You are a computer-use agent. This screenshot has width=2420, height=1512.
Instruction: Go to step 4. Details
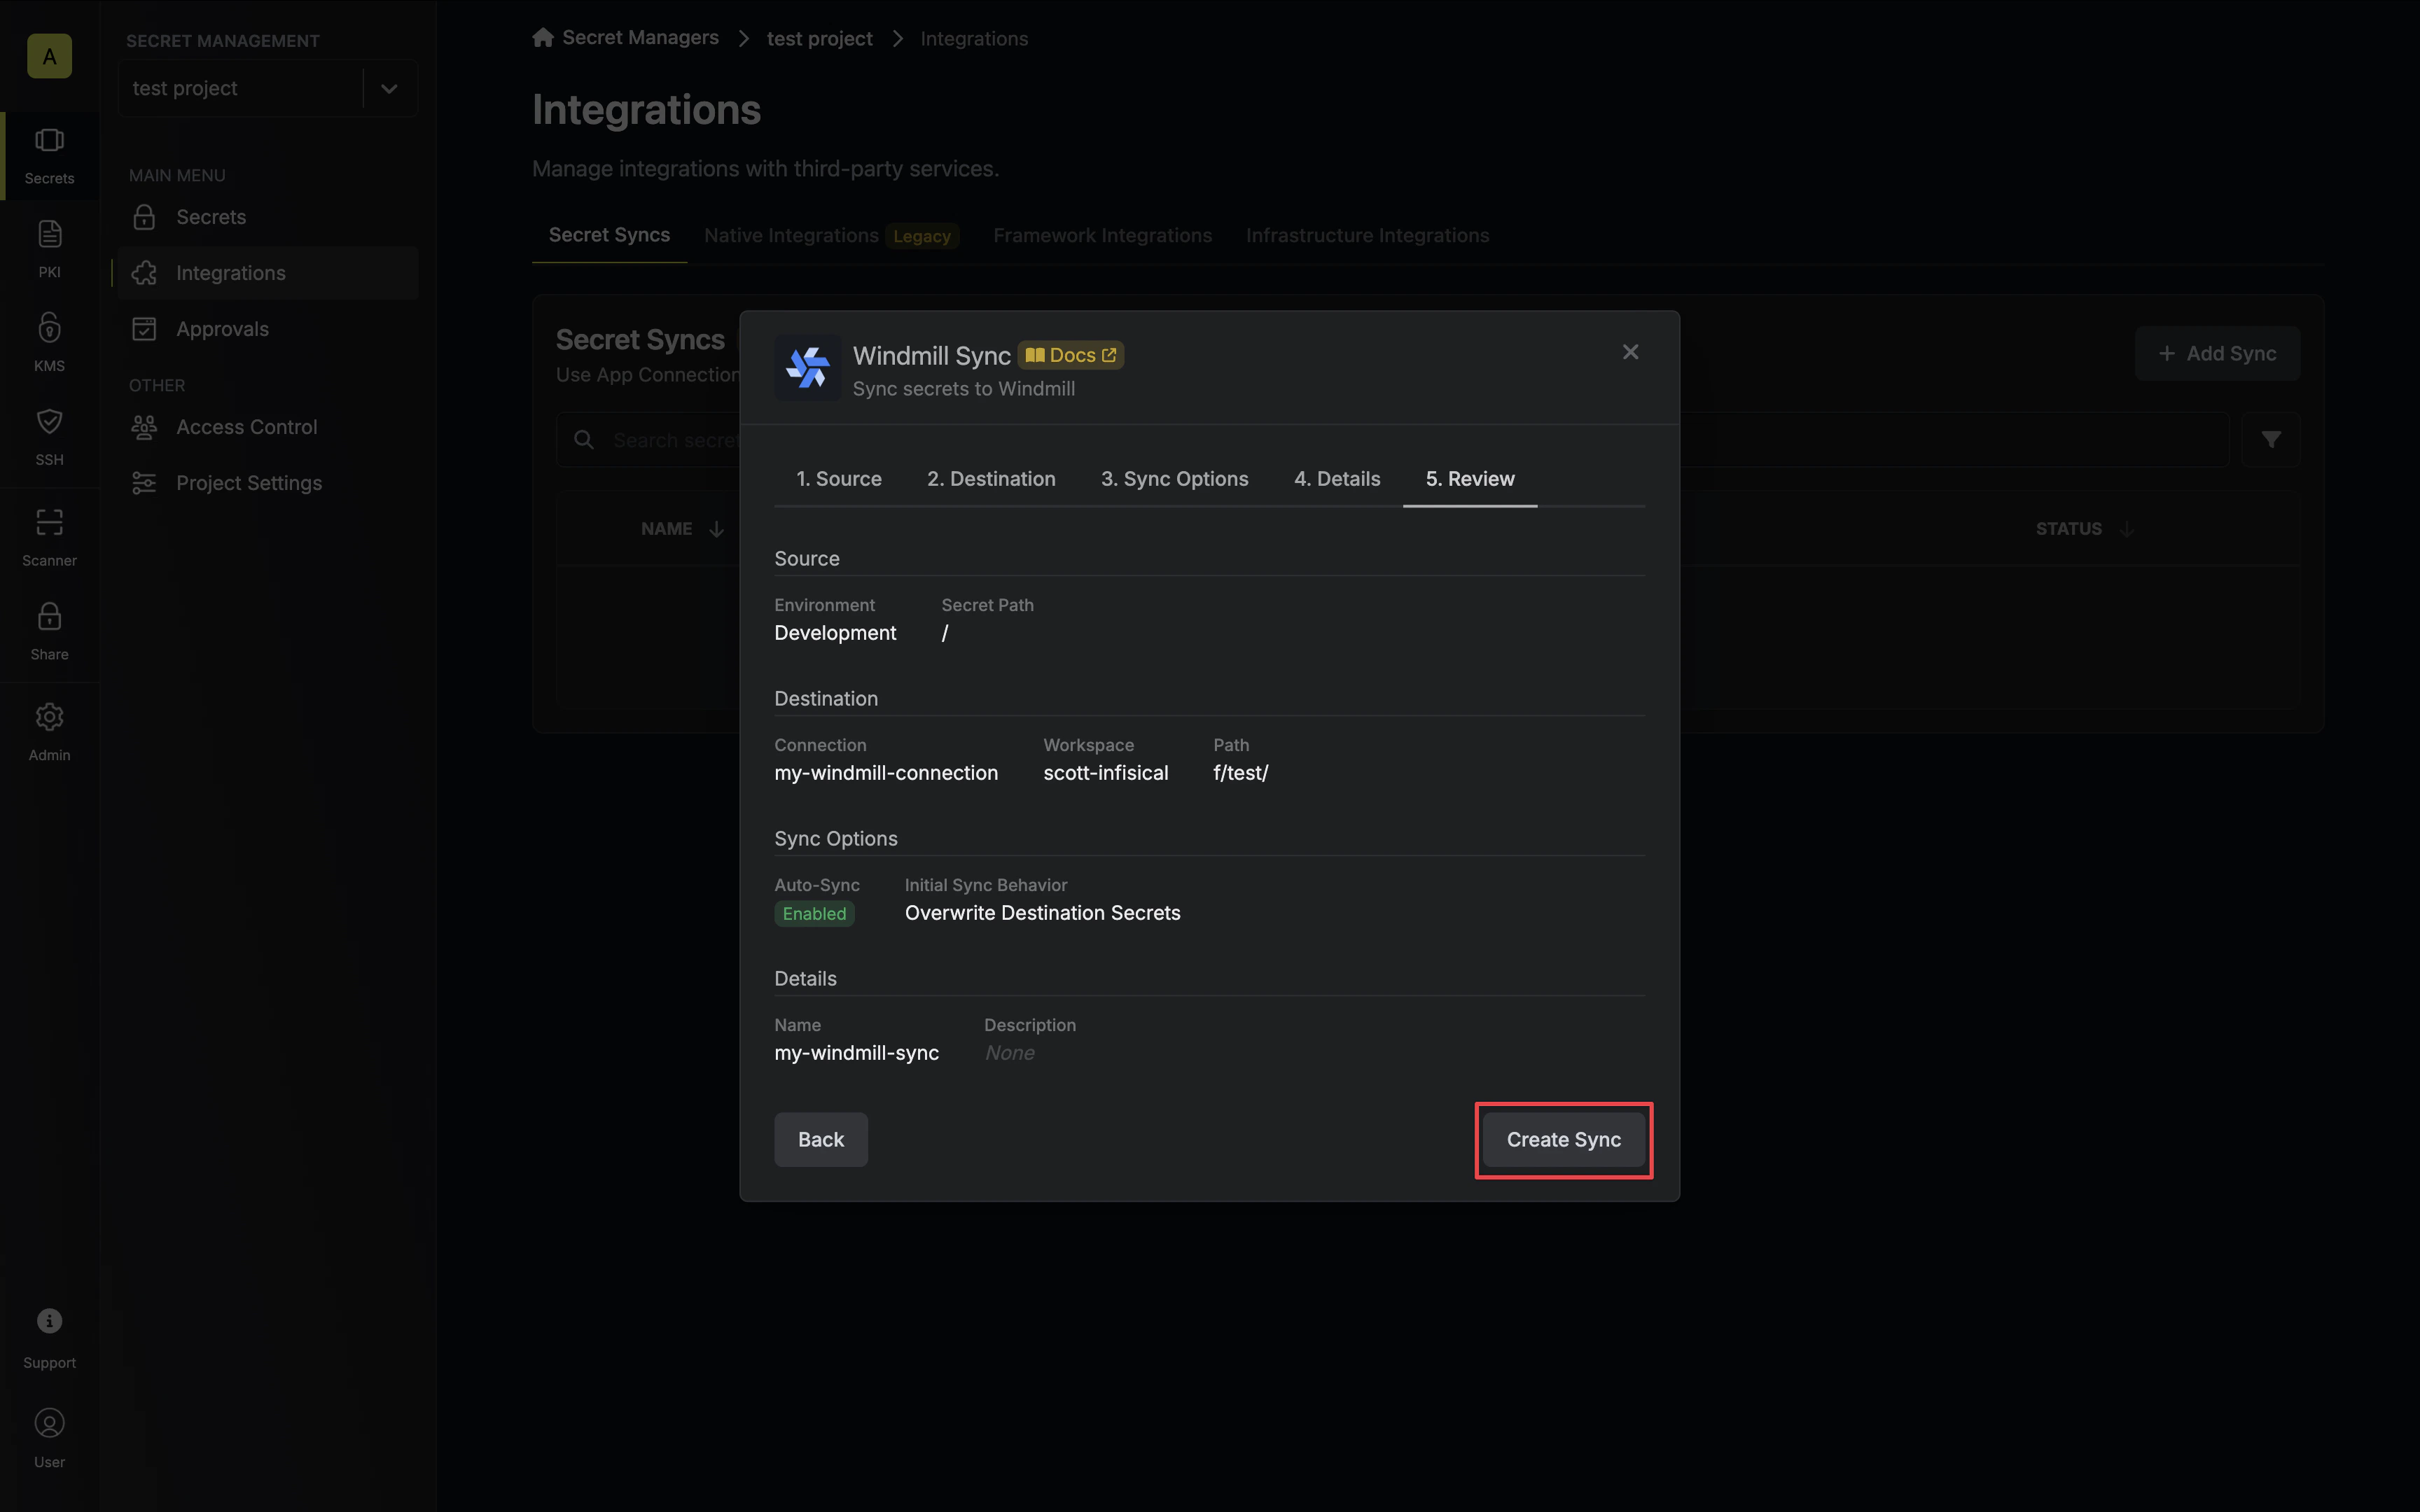(1337, 479)
